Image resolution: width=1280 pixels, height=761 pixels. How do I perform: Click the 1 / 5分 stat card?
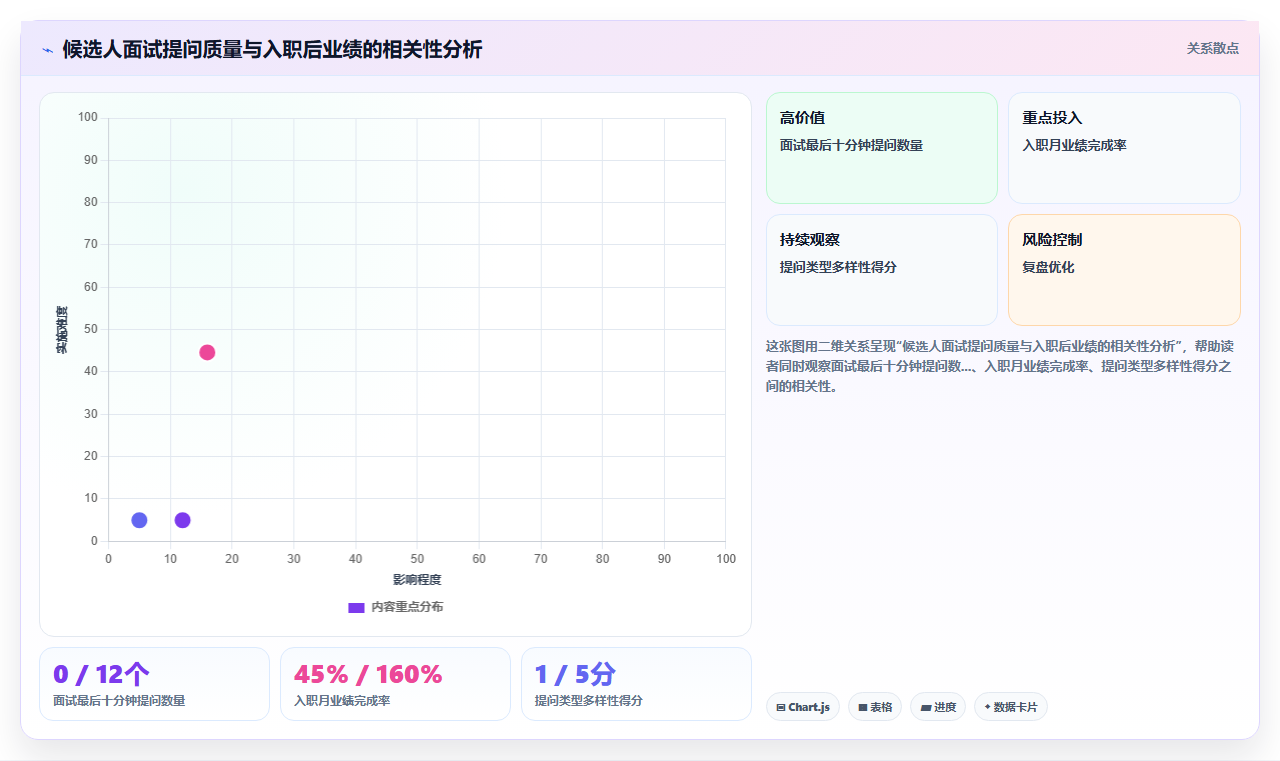[636, 684]
